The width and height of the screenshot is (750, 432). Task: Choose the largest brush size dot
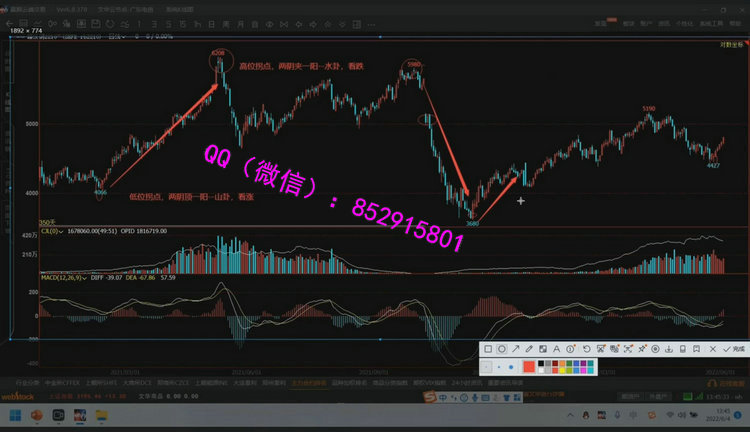point(513,367)
